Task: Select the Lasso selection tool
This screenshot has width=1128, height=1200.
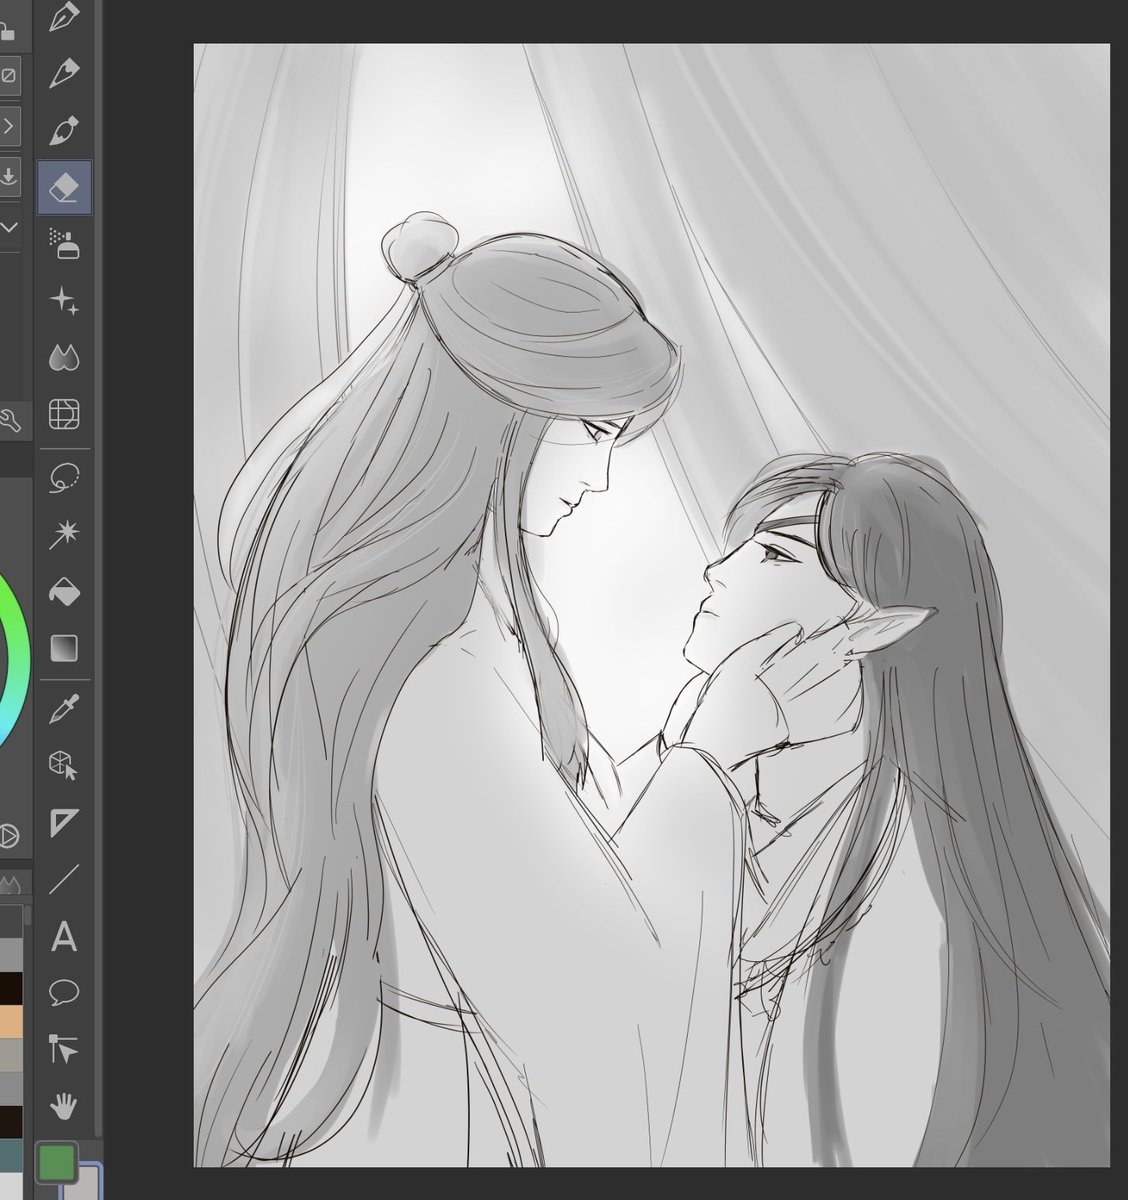Action: point(64,479)
